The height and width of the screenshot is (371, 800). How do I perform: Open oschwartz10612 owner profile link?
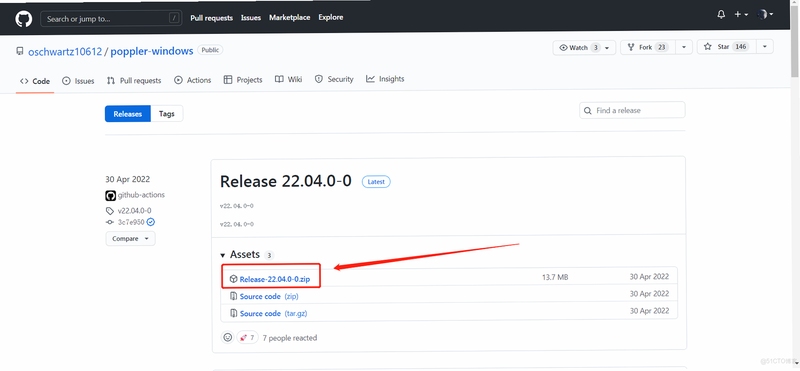pos(65,52)
